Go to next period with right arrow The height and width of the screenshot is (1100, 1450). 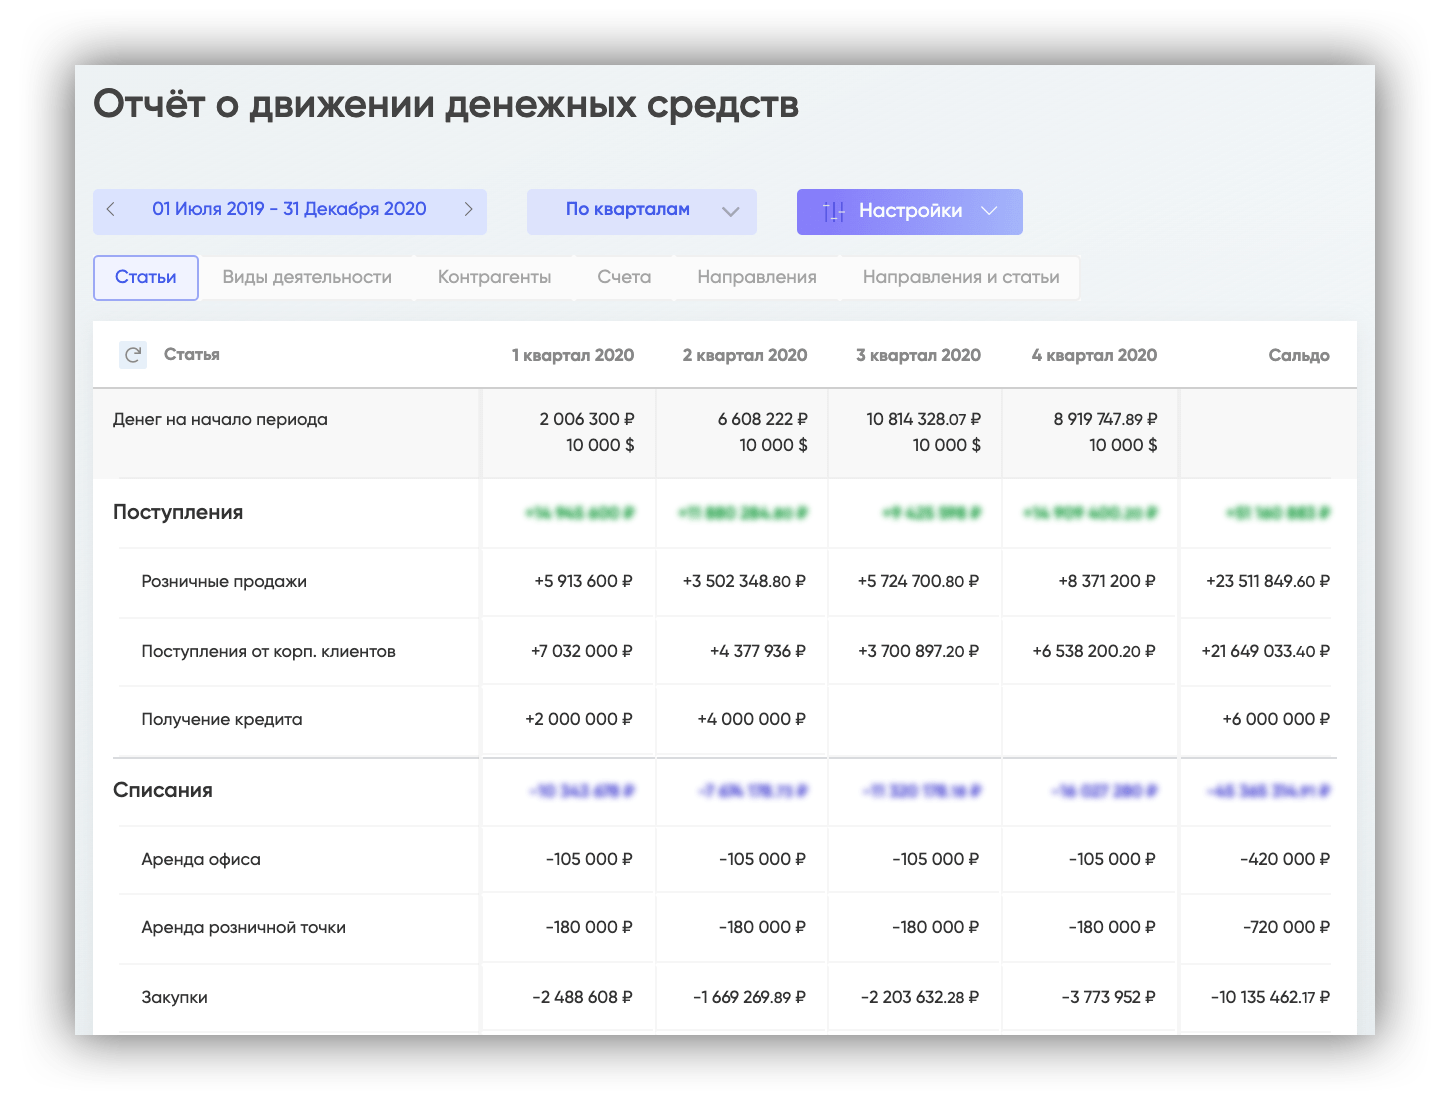point(467,210)
